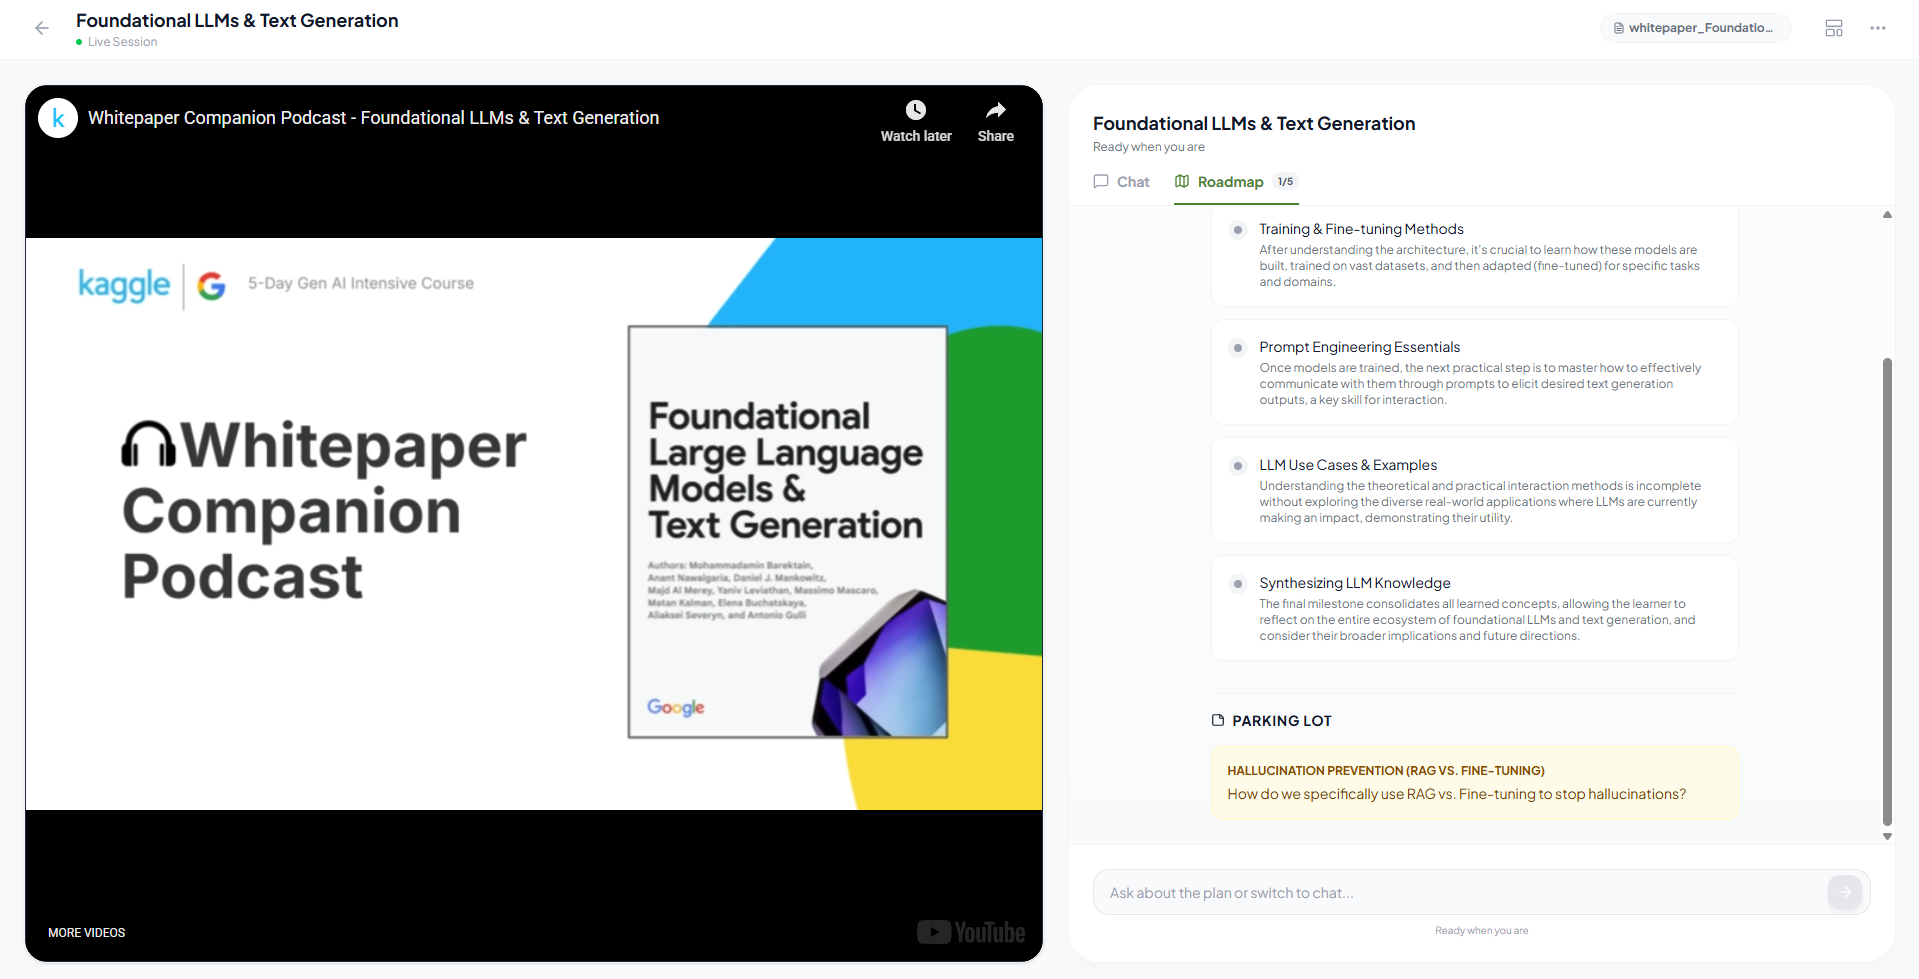The height and width of the screenshot is (979, 1919).
Task: Click the page title Foundational LLMs & Text Generation
Action: click(237, 21)
